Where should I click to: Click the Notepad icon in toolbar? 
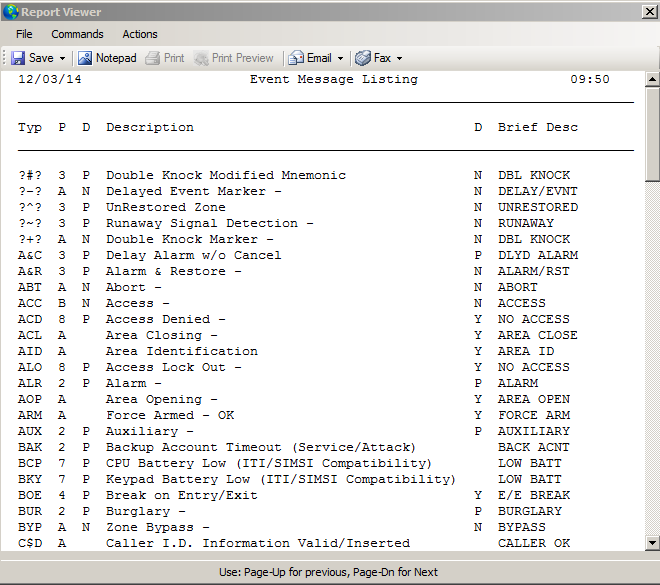85,58
